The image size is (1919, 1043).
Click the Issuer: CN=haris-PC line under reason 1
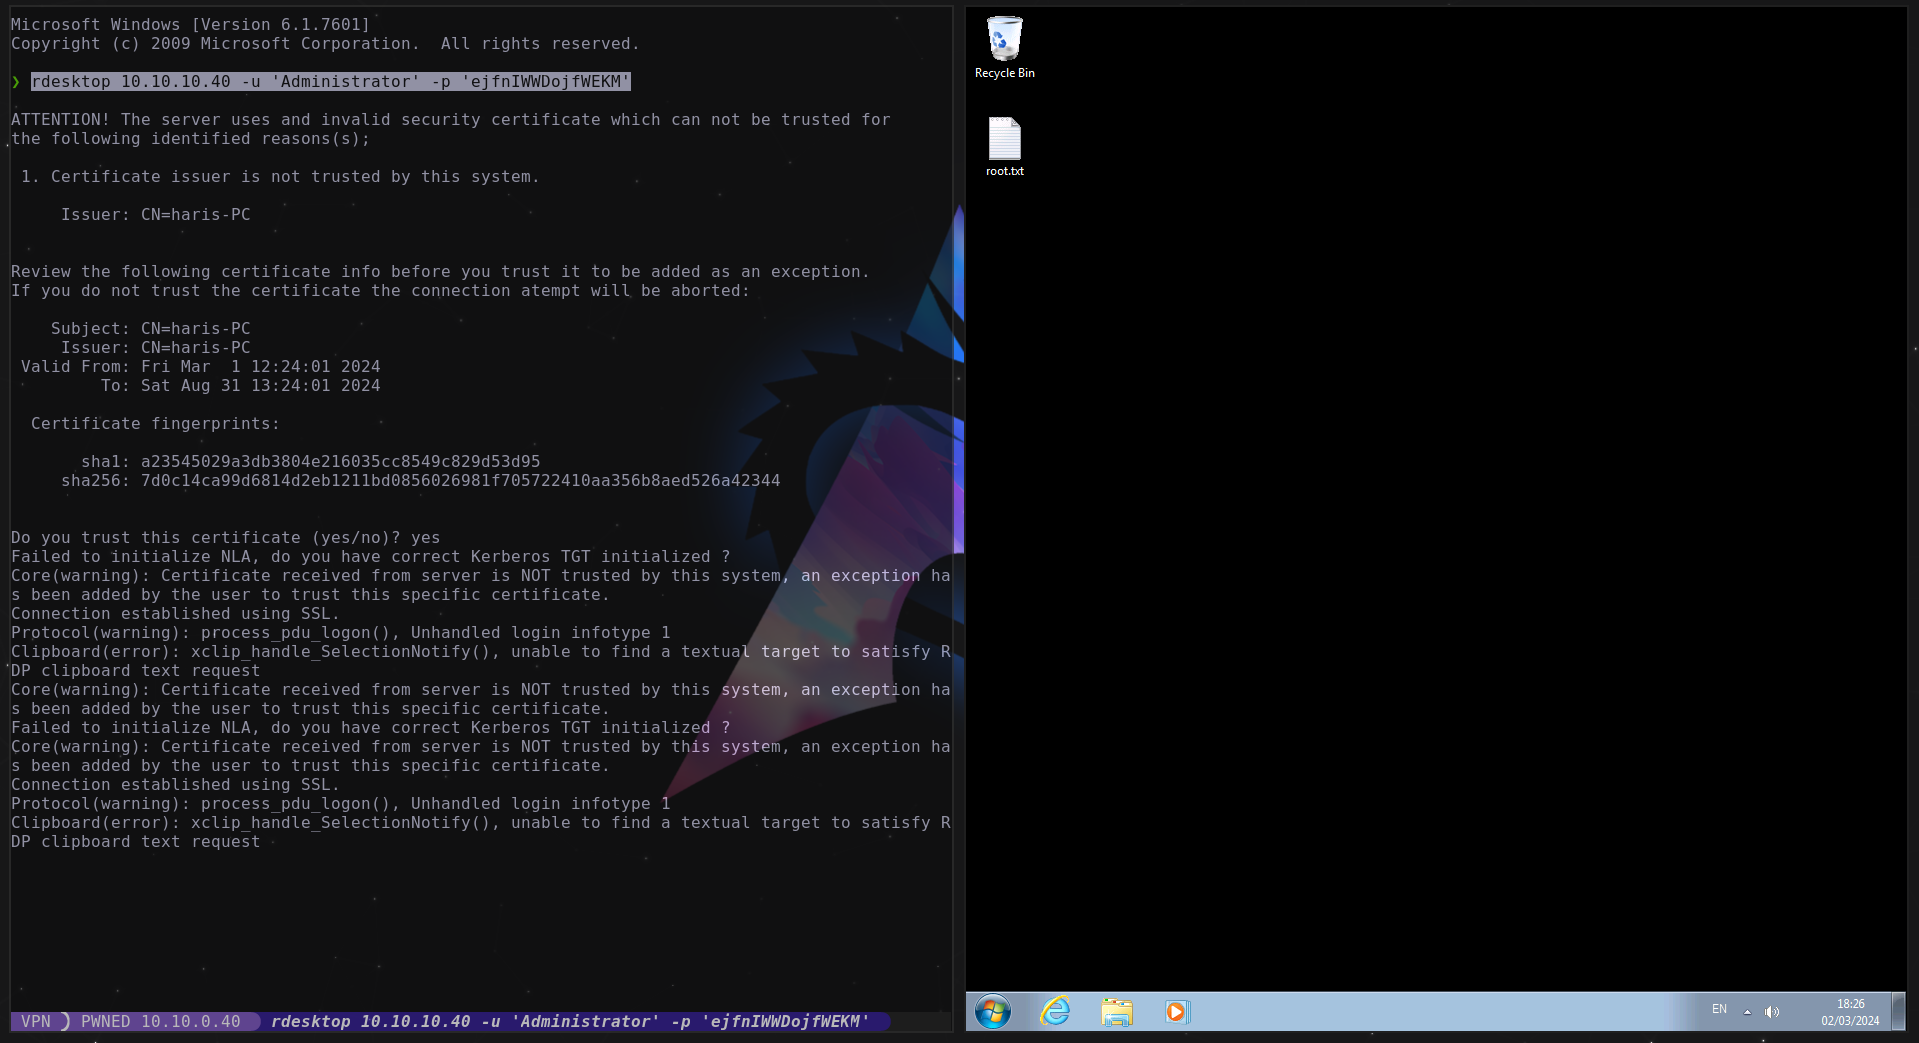pyautogui.click(x=156, y=214)
